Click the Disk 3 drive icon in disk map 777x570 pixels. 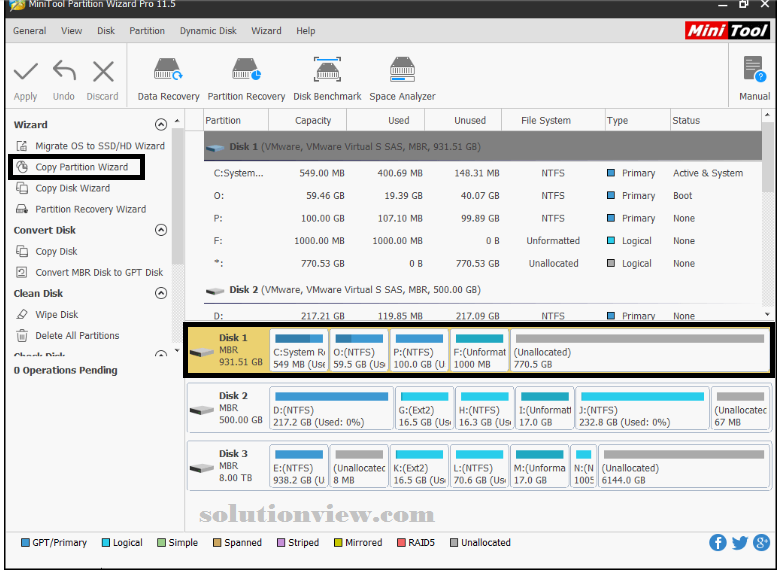pyautogui.click(x=202, y=468)
